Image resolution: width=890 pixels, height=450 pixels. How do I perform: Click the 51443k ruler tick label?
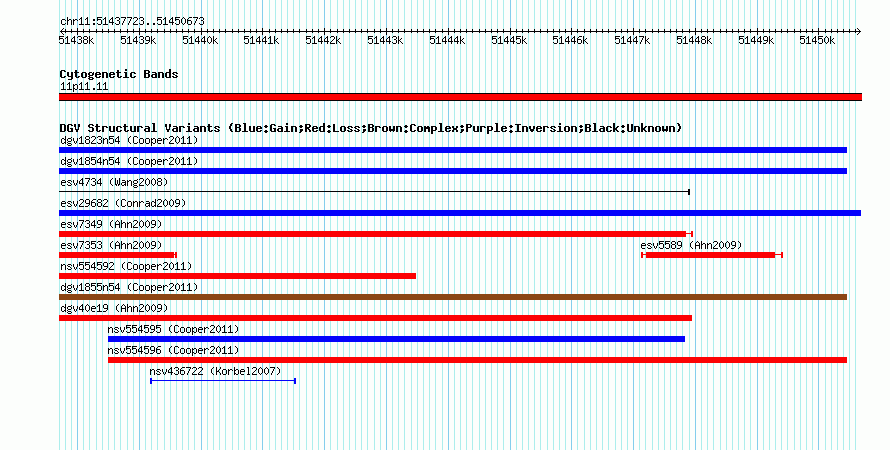385,40
